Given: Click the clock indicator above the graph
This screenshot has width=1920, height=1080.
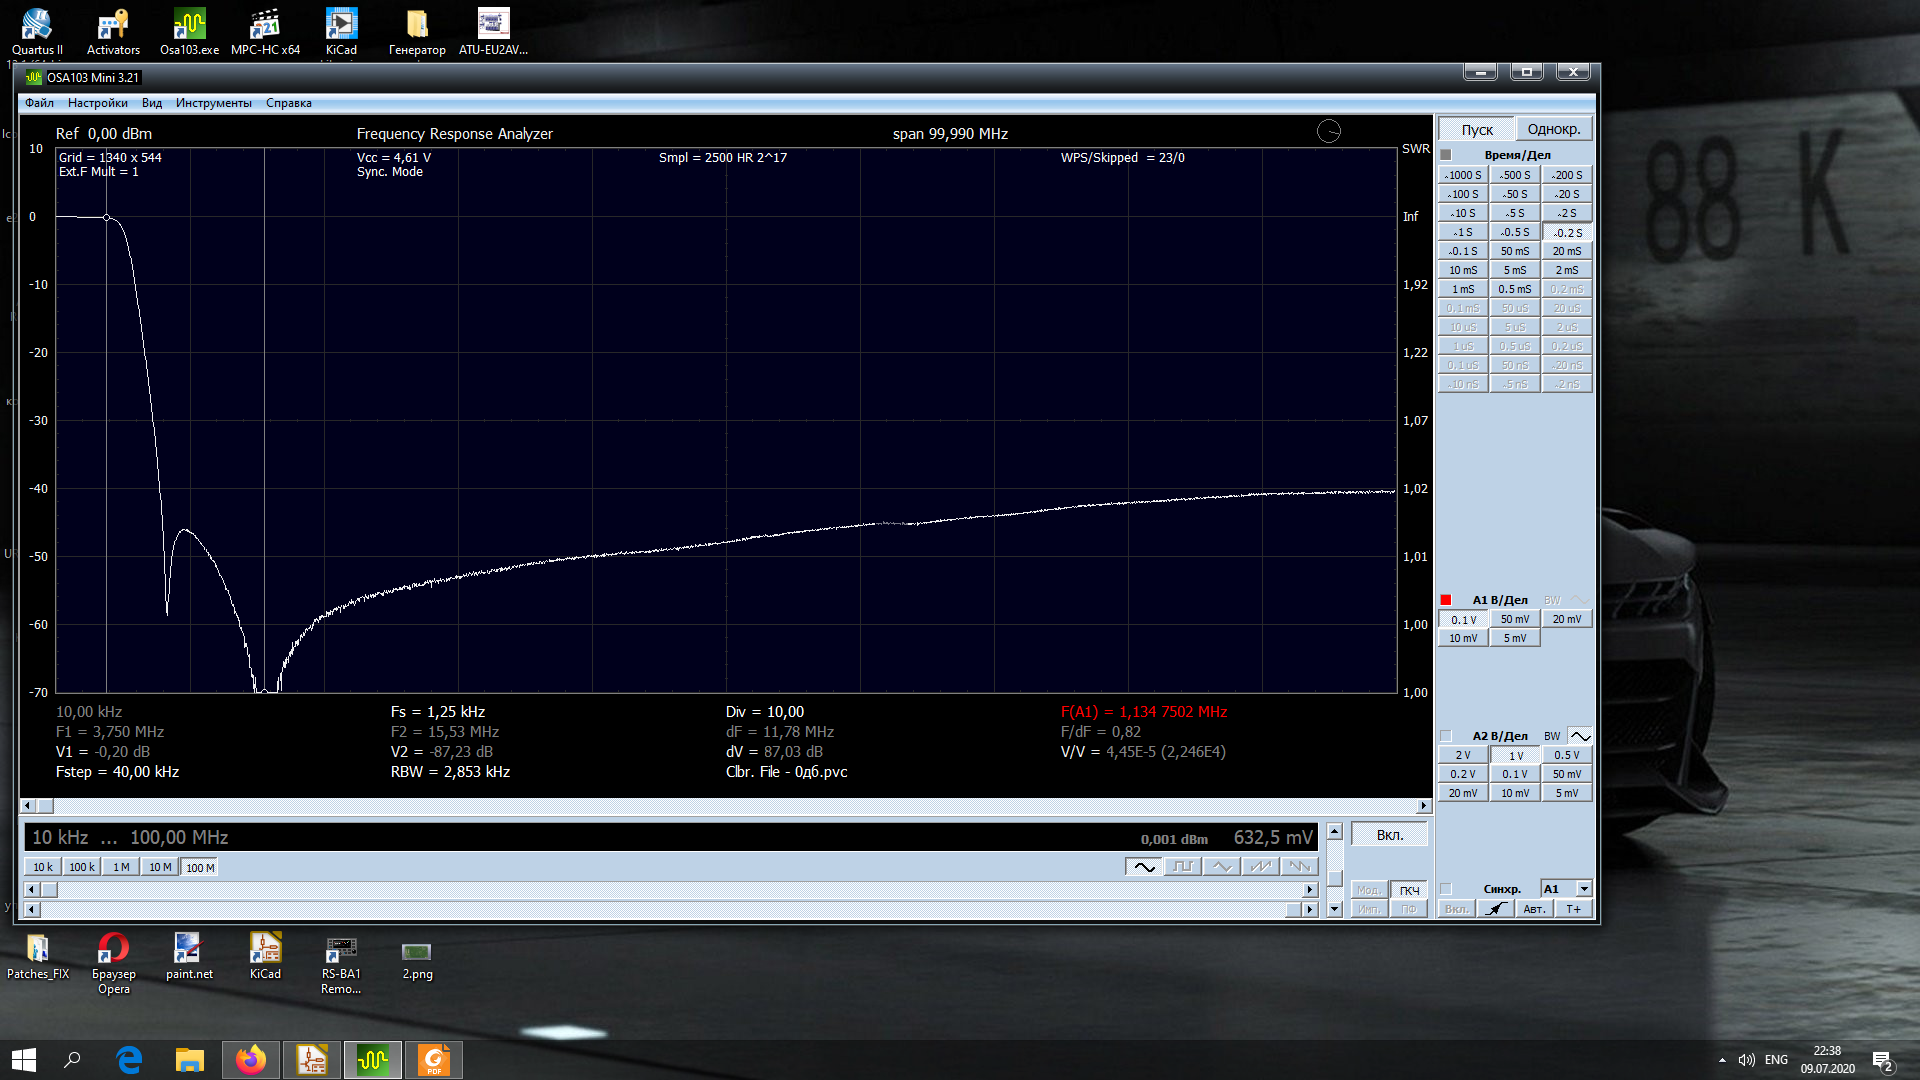Looking at the screenshot, I should tap(1328, 131).
